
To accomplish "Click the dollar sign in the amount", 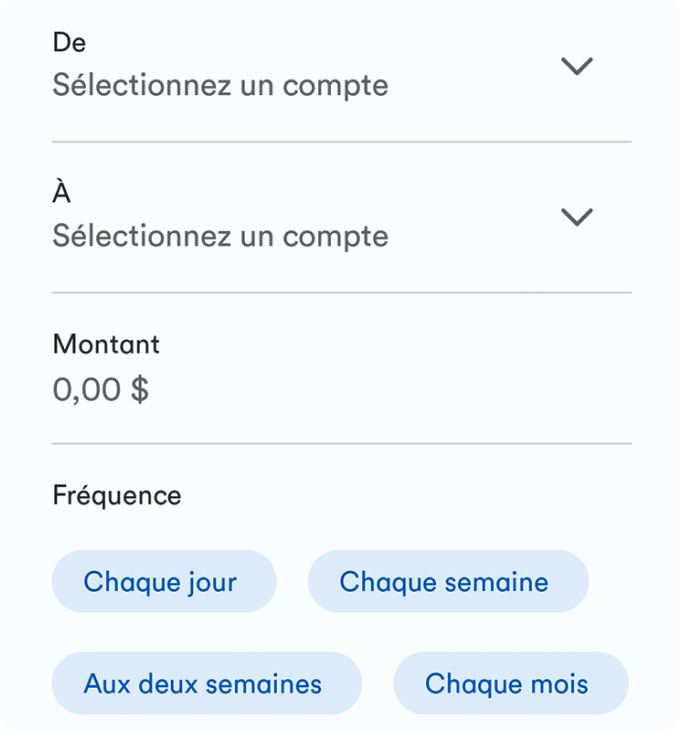I will 140,389.
